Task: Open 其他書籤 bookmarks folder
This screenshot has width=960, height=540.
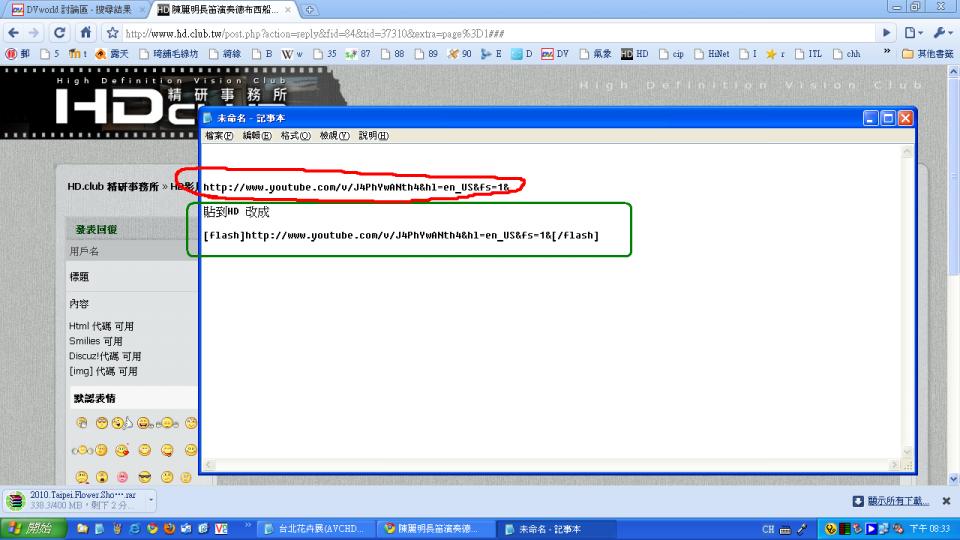Action: (x=928, y=54)
